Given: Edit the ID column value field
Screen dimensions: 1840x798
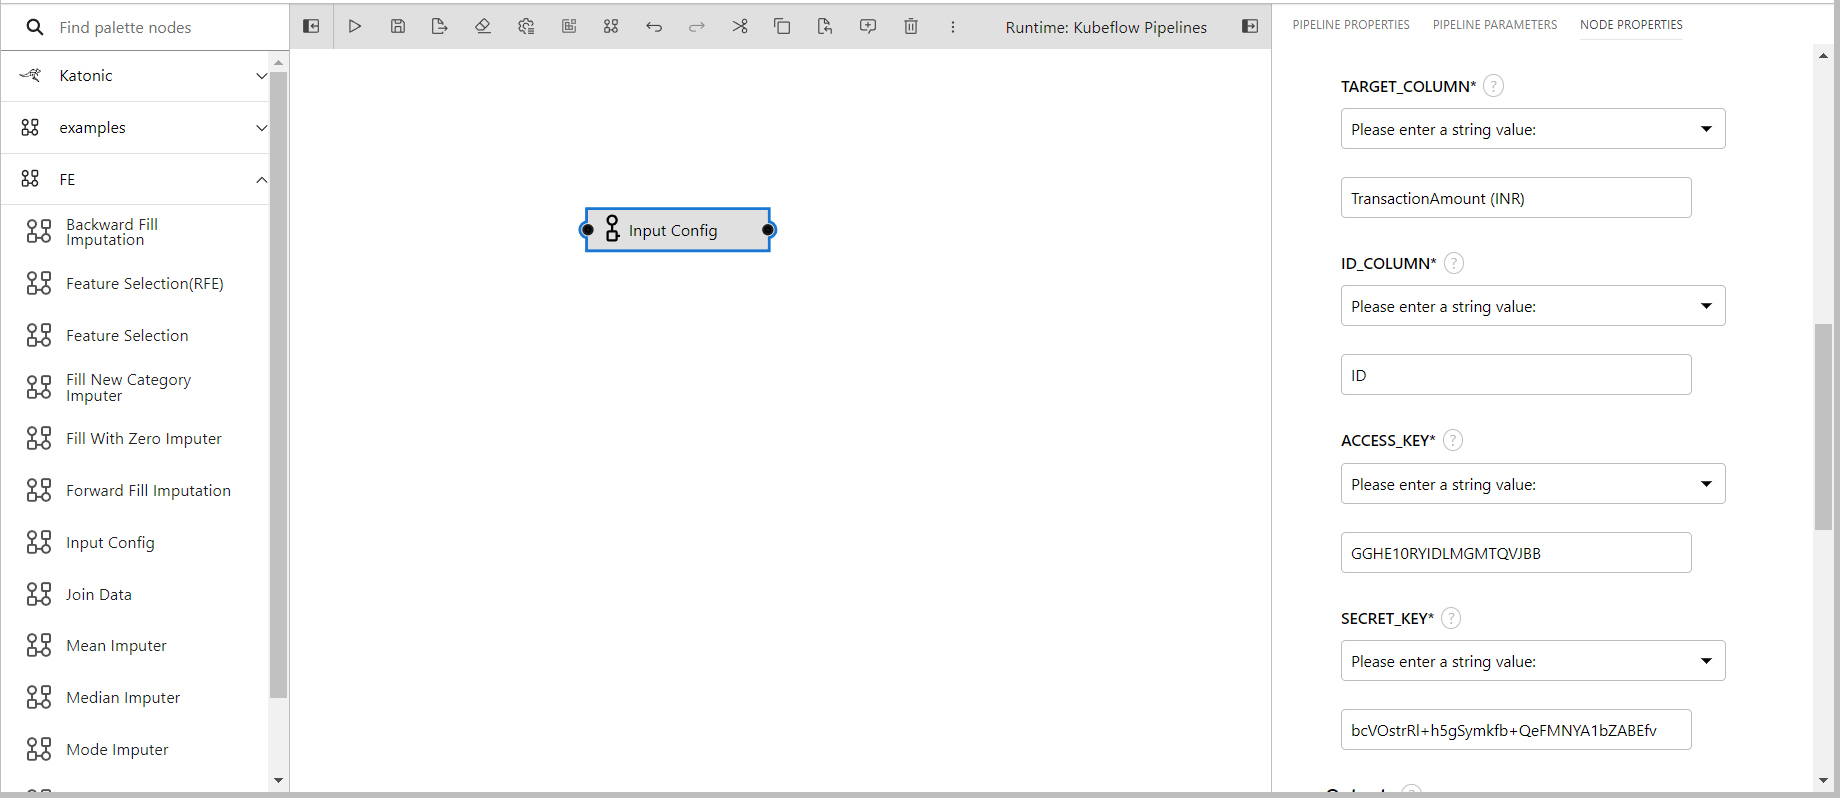Looking at the screenshot, I should coord(1516,375).
